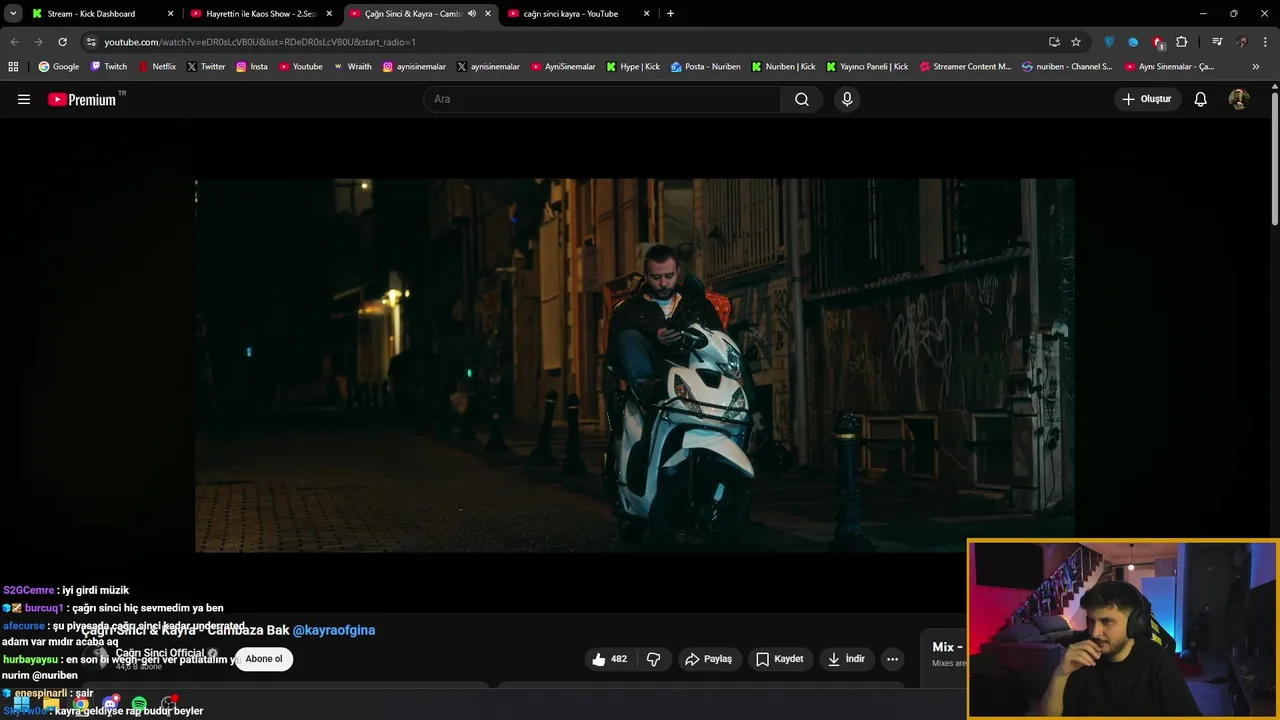Reload the page with refresh icon

tap(62, 42)
